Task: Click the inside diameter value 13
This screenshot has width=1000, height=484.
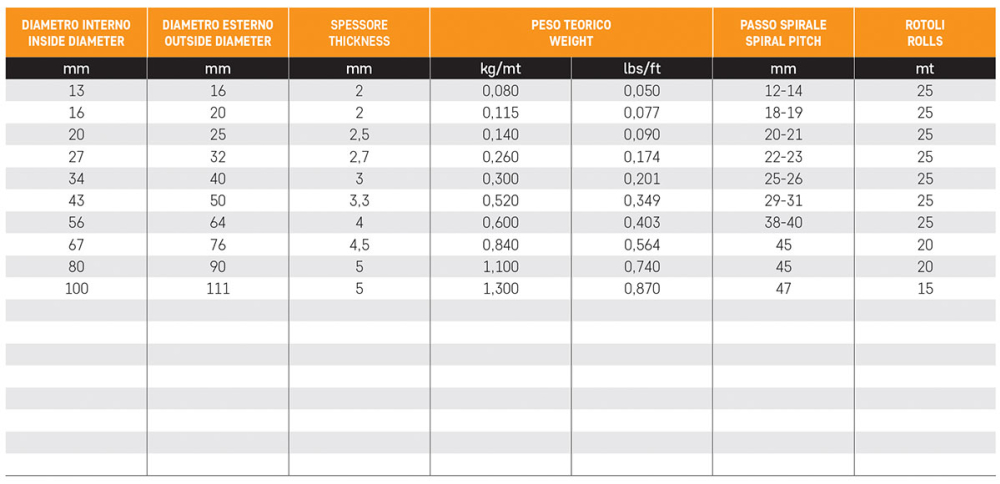Action: tap(77, 91)
